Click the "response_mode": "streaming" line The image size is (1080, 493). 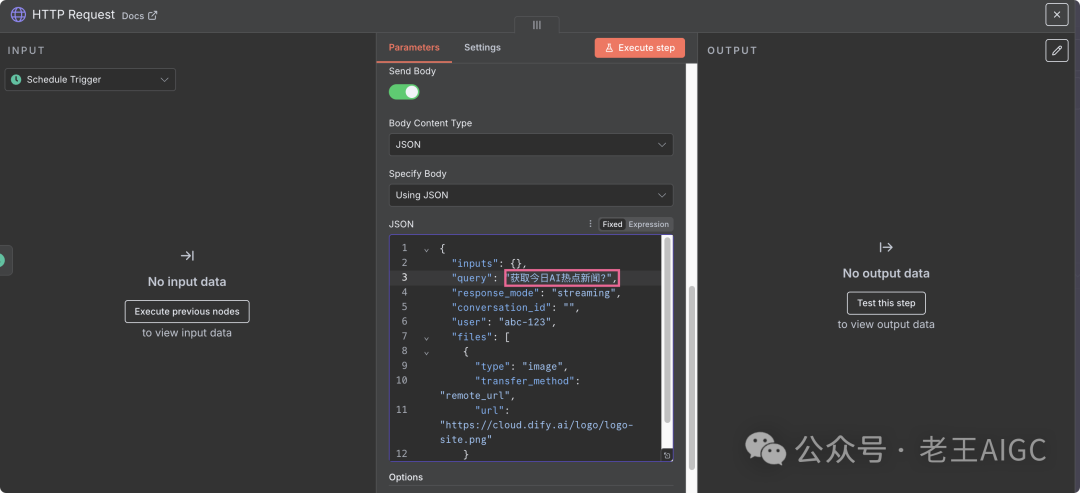point(536,293)
